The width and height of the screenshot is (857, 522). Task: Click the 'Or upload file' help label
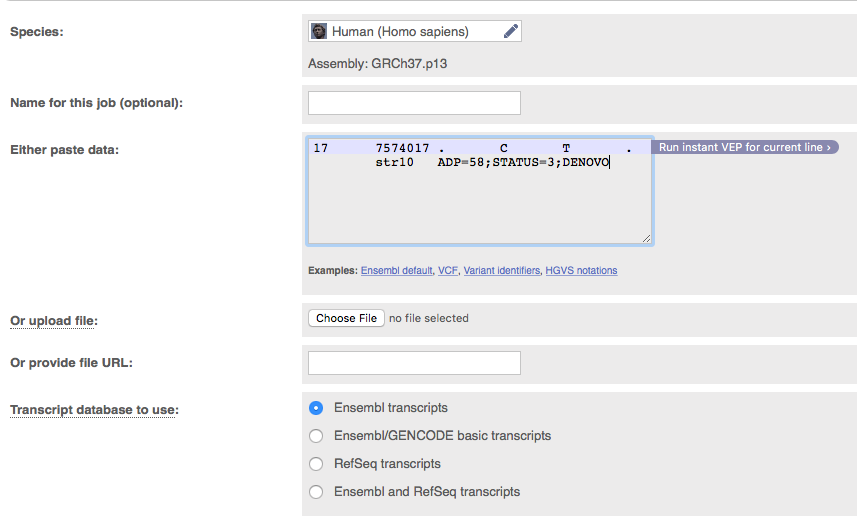(x=54, y=320)
